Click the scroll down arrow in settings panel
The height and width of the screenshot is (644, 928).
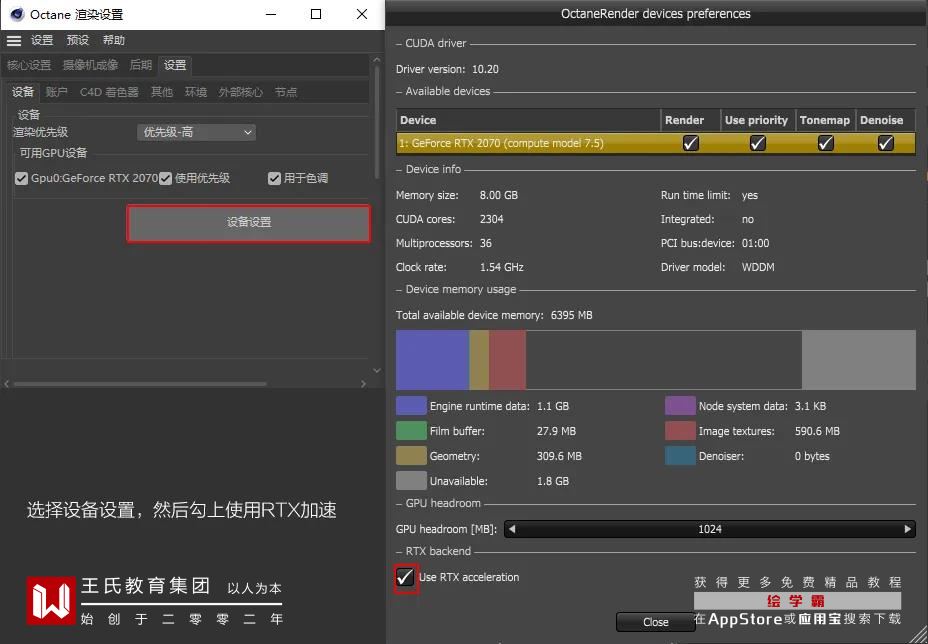click(377, 371)
